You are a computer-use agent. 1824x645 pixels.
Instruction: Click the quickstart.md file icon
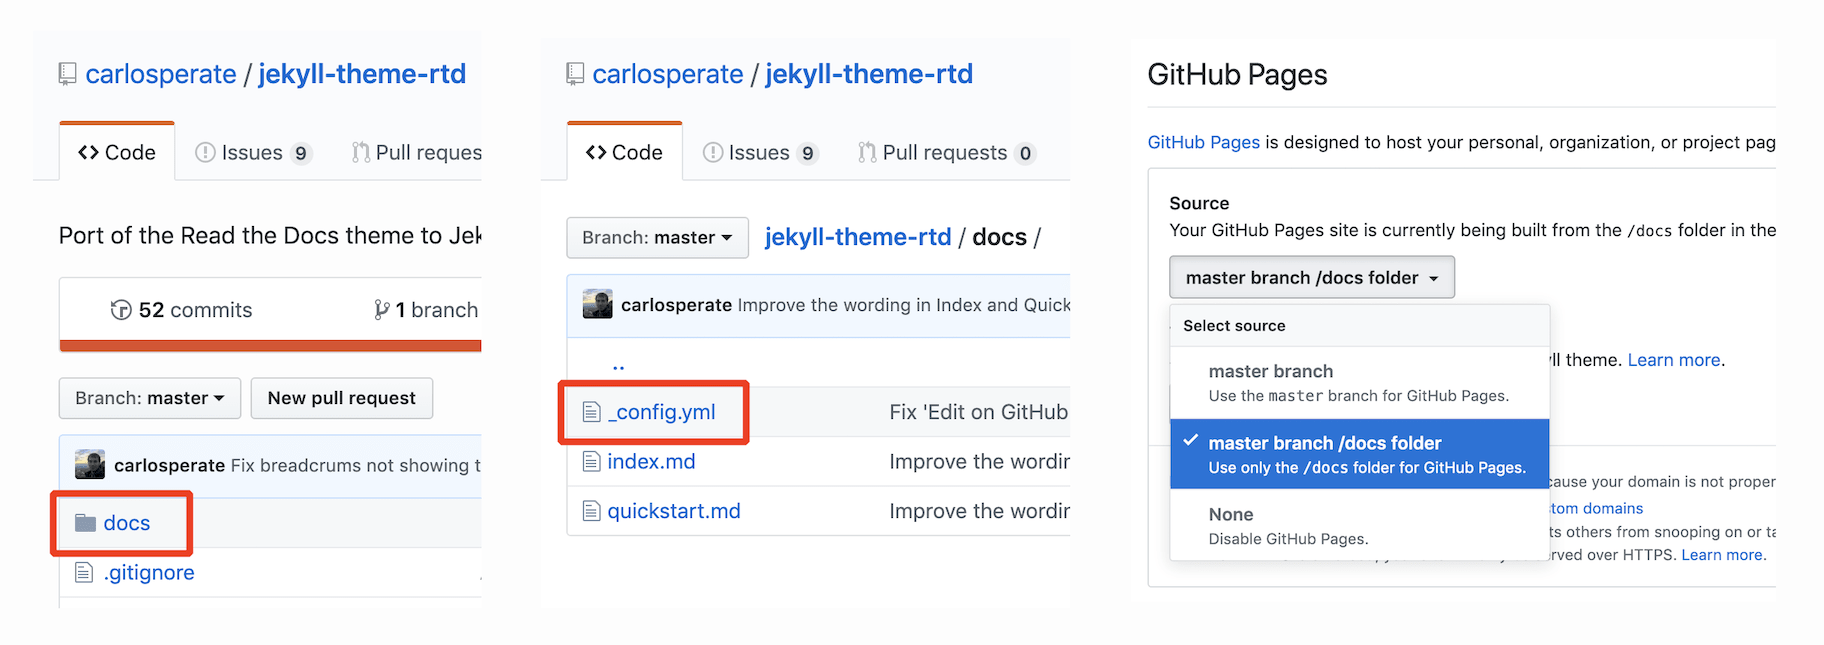point(592,511)
